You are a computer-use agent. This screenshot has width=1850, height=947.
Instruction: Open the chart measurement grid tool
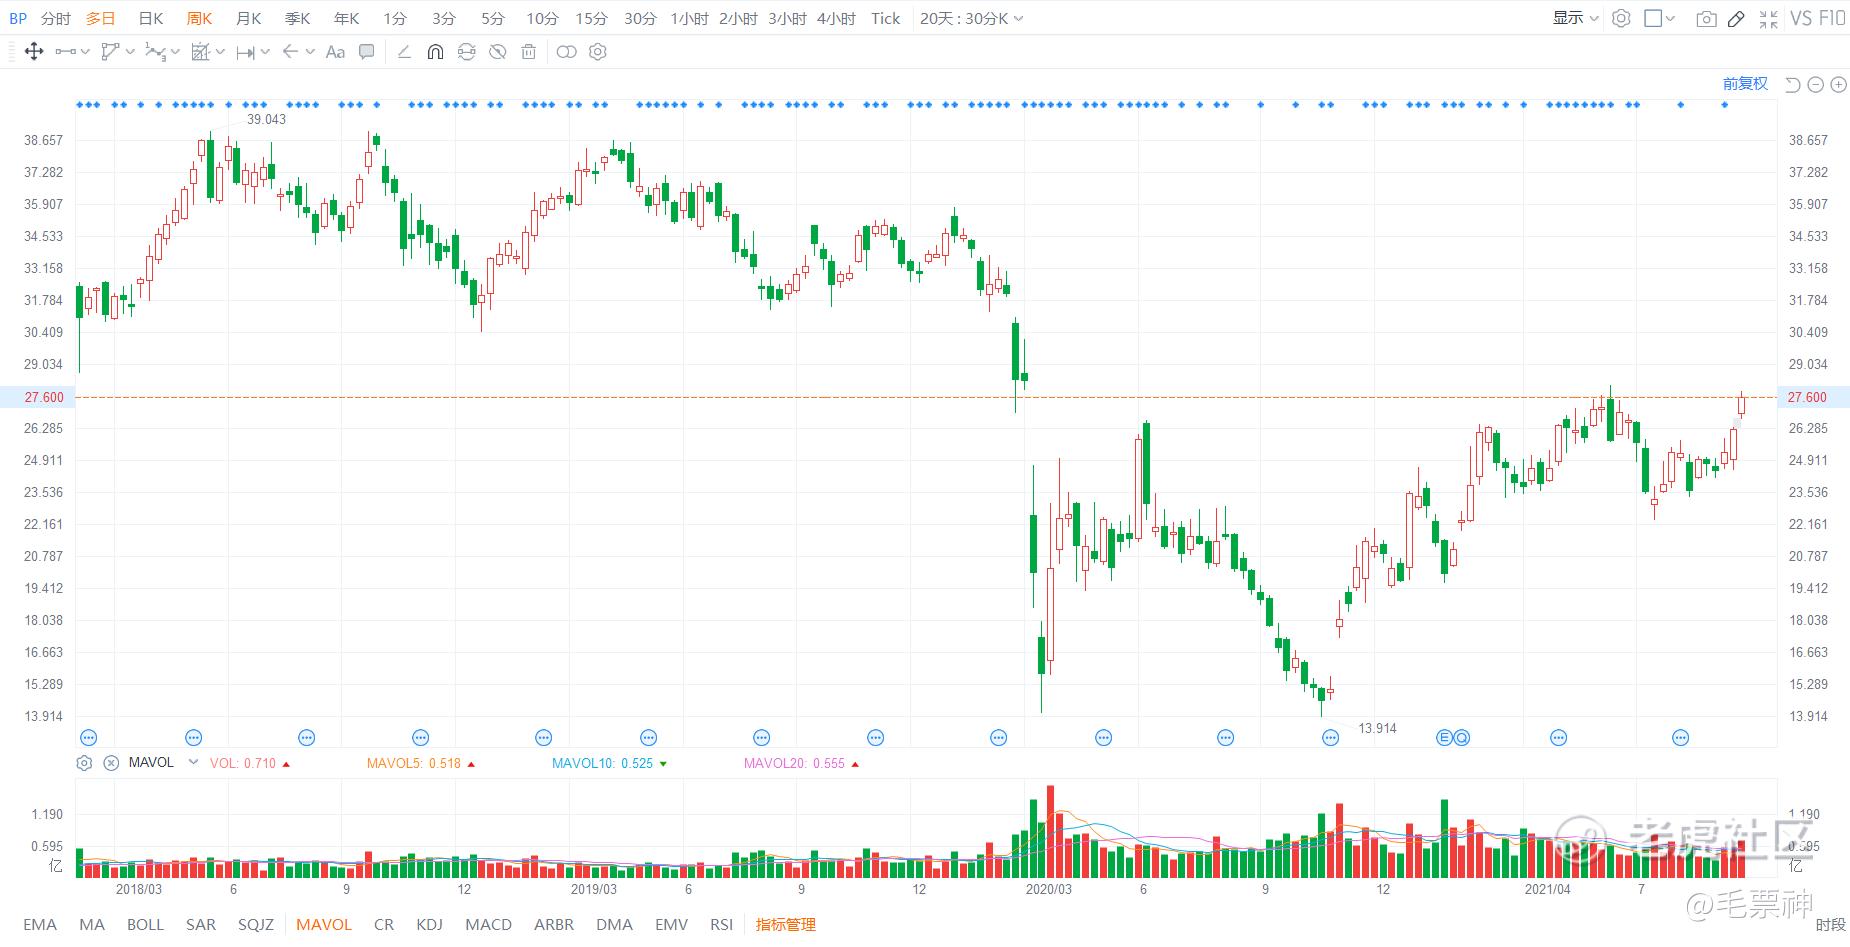200,52
